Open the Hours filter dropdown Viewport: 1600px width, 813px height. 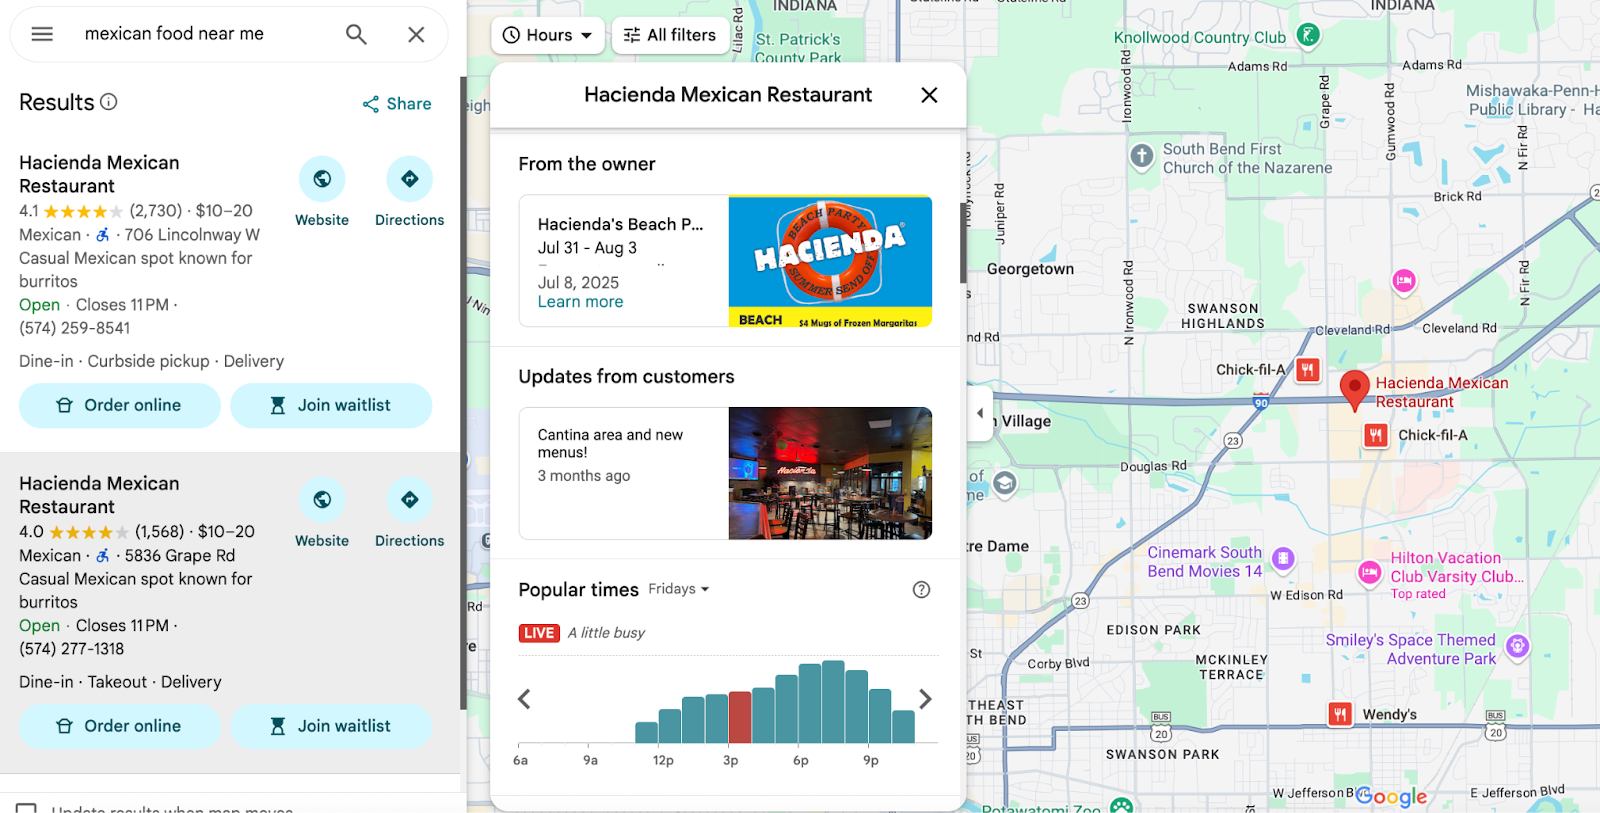pyautogui.click(x=548, y=35)
